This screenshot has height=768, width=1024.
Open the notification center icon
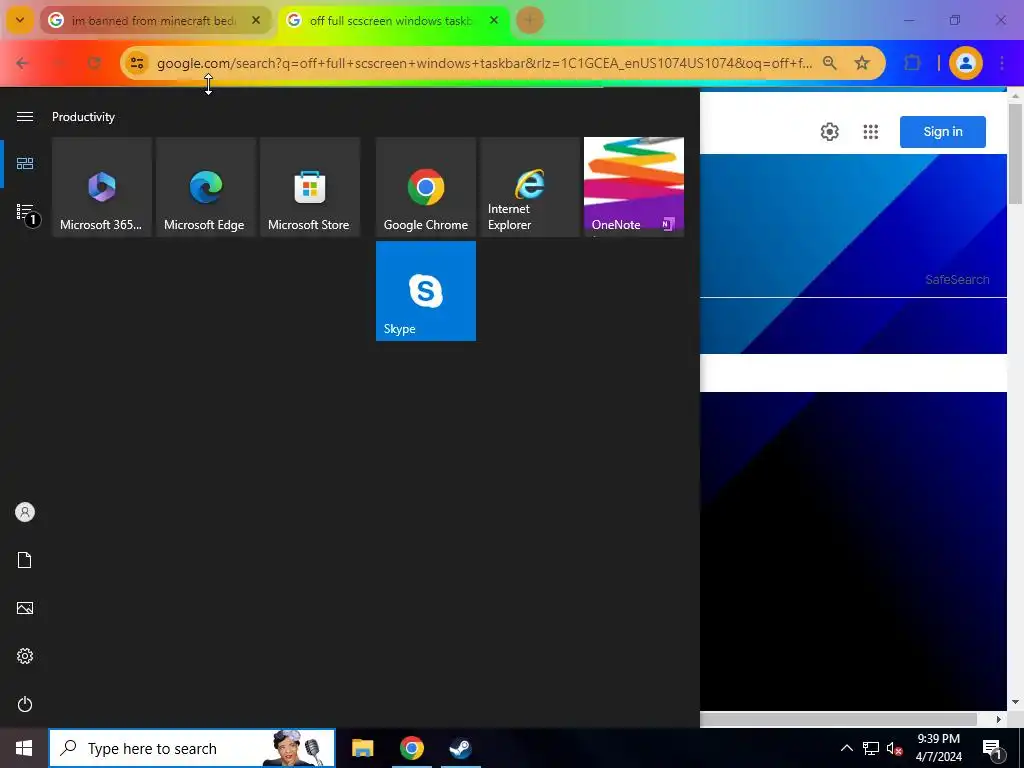pos(993,748)
